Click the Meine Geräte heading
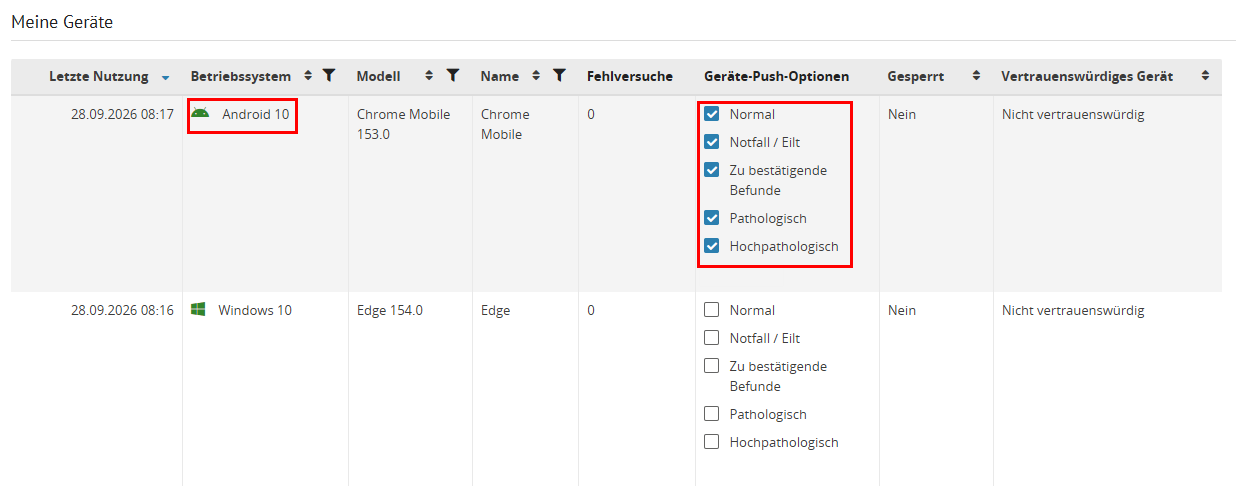This screenshot has width=1236, height=486. pyautogui.click(x=62, y=21)
